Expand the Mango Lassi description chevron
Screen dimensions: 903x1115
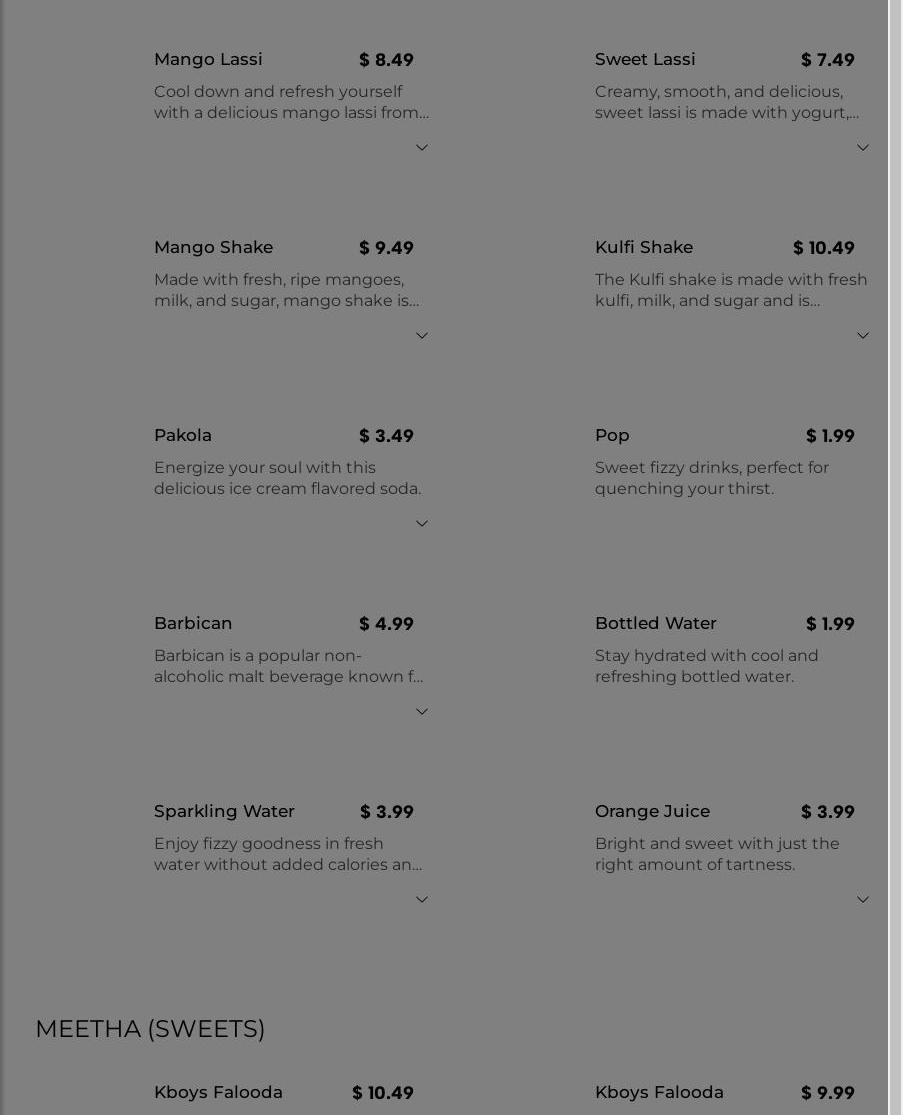tap(422, 148)
